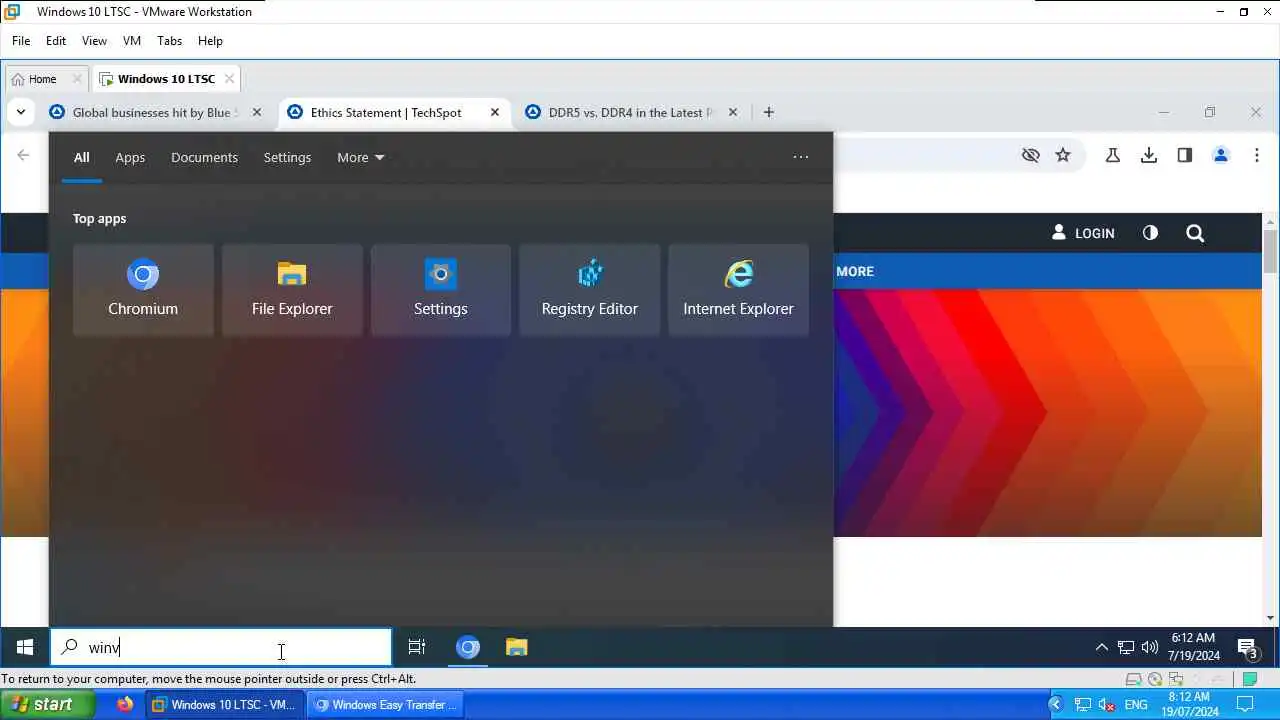
Task: Close the DDR5 vs. DDR4 browser tab
Action: point(733,112)
